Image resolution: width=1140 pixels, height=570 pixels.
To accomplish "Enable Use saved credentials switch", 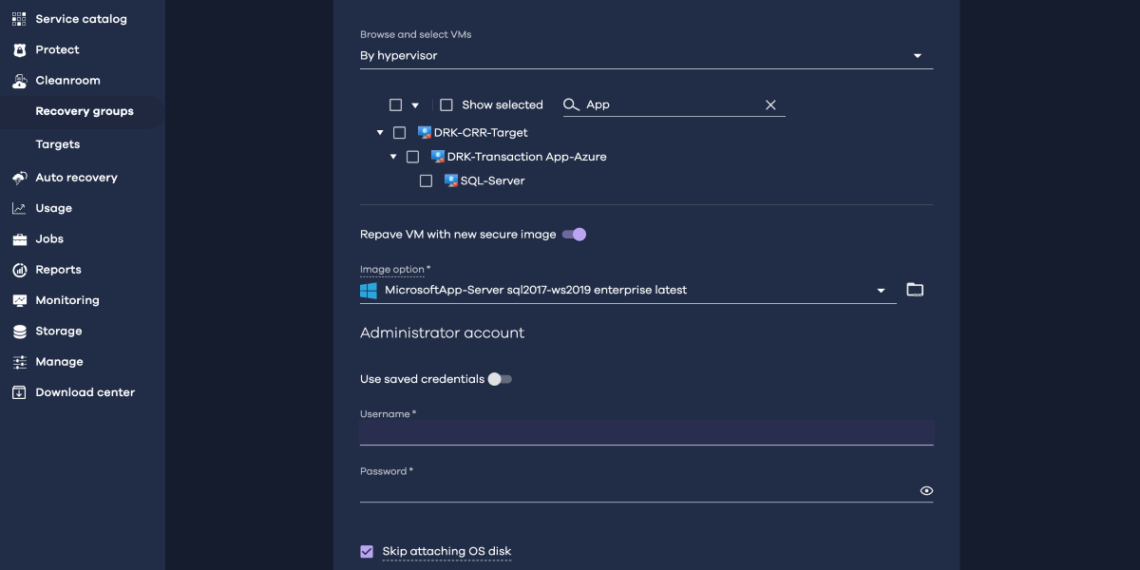I will (499, 380).
